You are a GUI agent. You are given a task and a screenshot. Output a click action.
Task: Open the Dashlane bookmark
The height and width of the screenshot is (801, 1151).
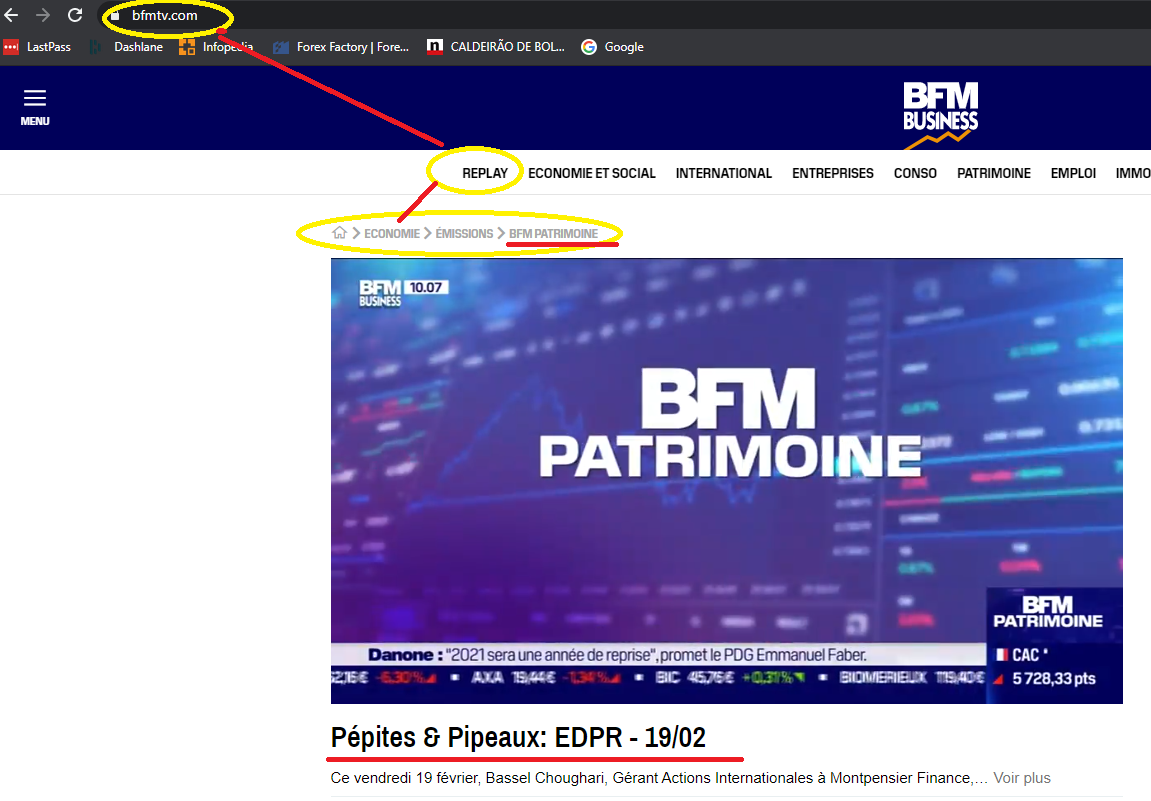(126, 47)
